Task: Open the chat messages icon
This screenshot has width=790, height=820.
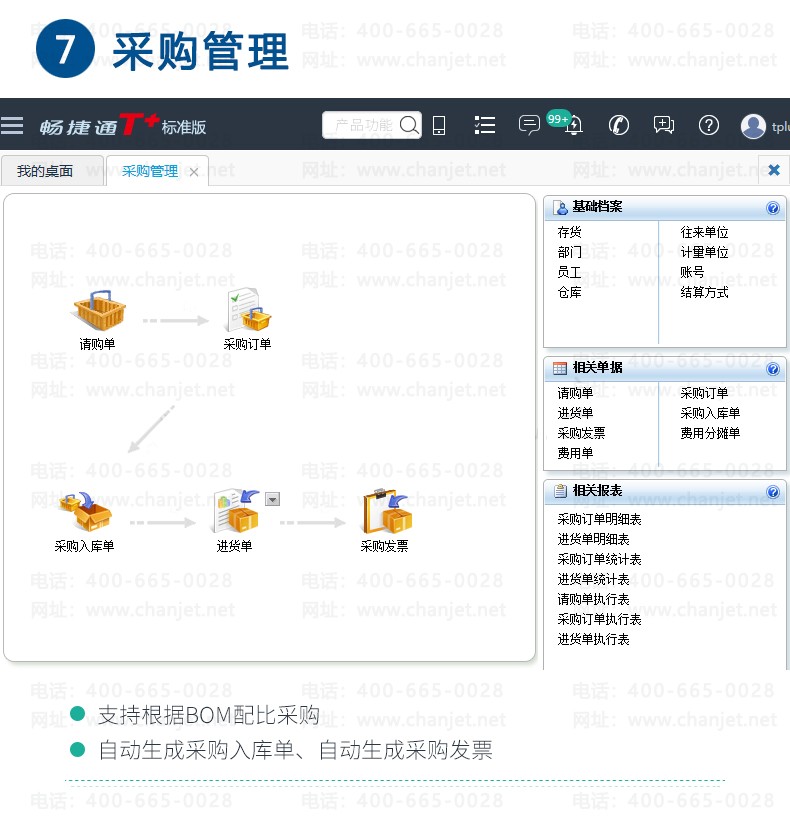Action: point(529,125)
